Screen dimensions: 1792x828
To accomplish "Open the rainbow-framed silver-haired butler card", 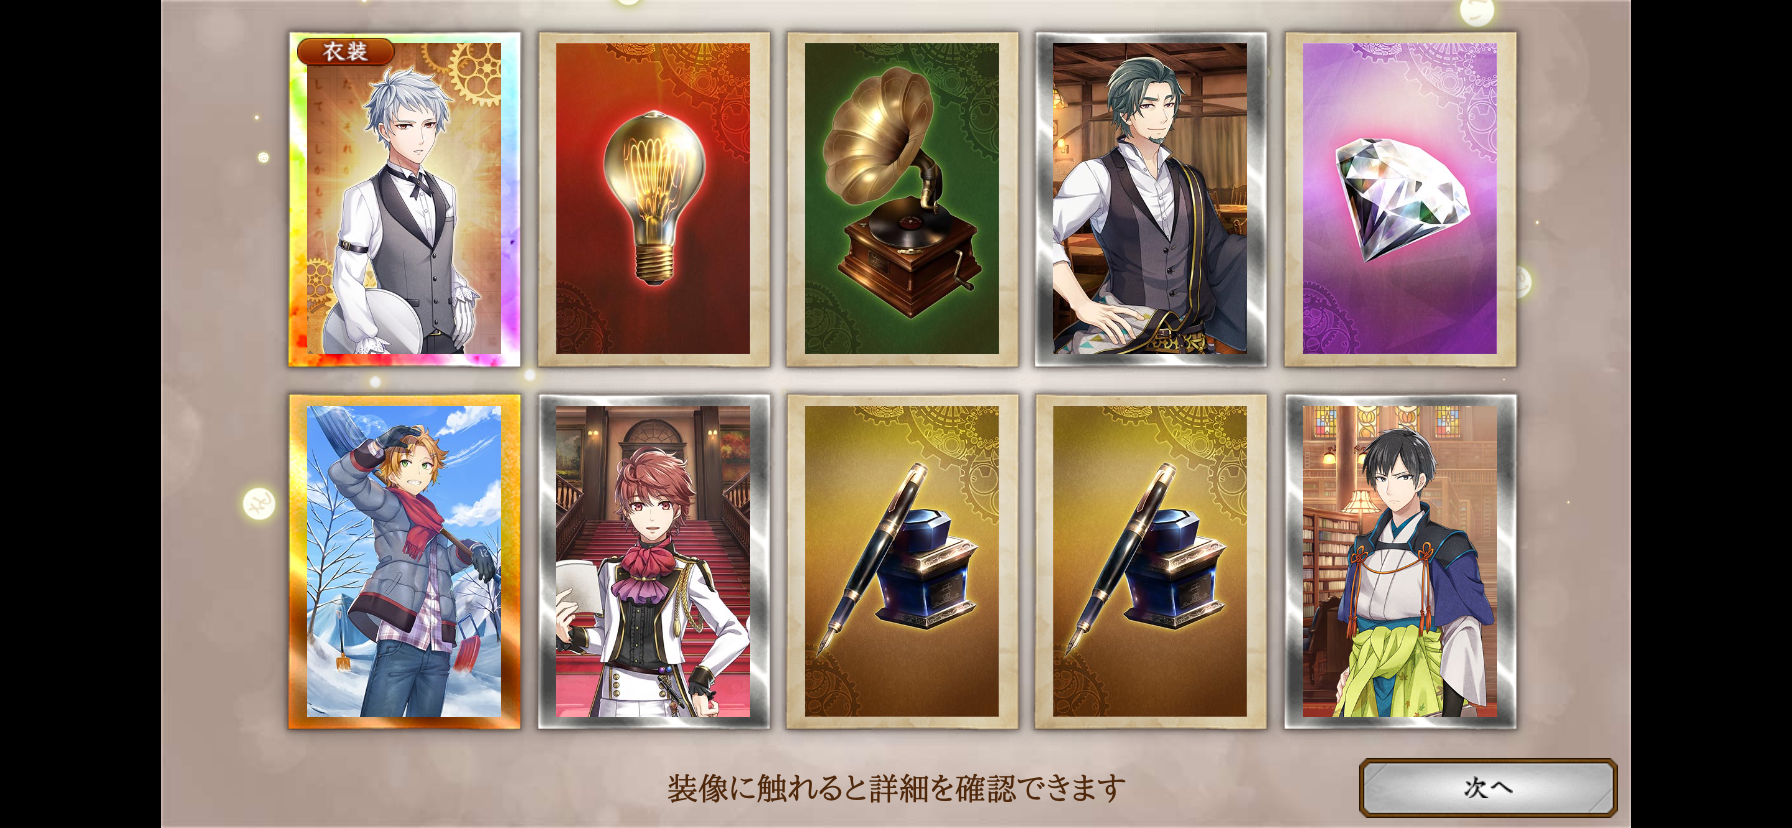I will point(404,199).
